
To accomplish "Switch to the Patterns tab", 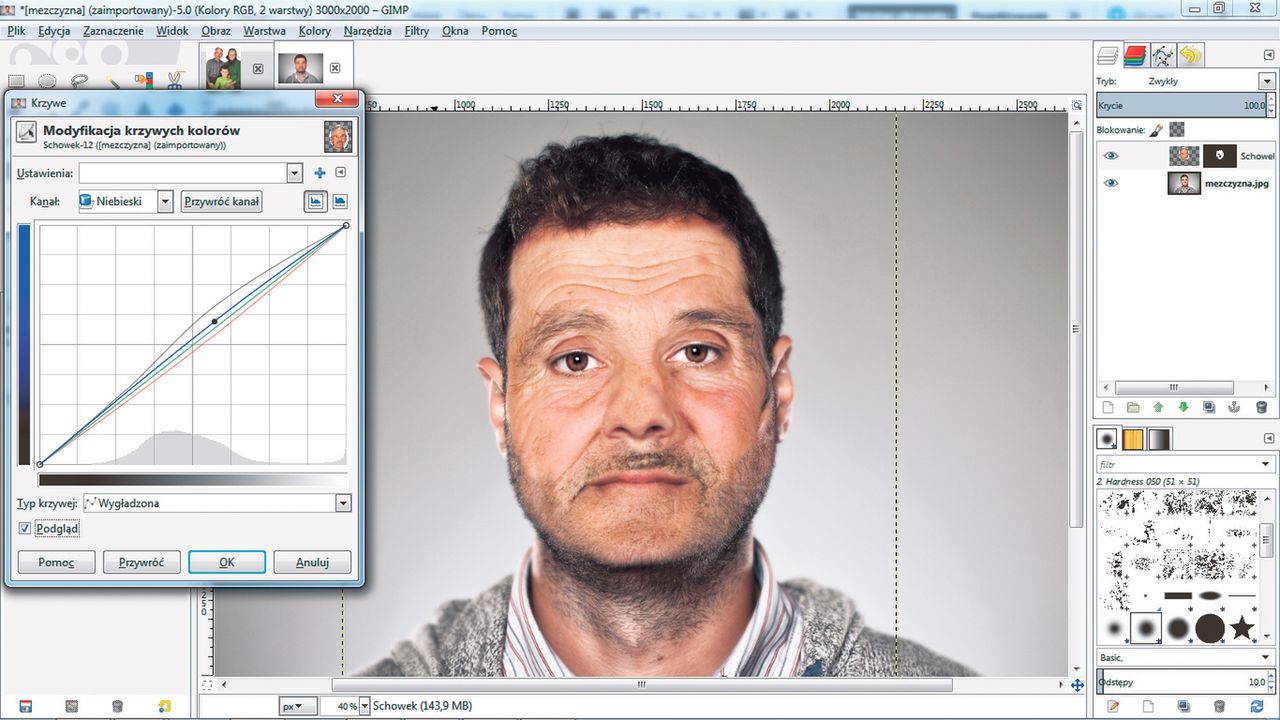I will click(x=1133, y=439).
